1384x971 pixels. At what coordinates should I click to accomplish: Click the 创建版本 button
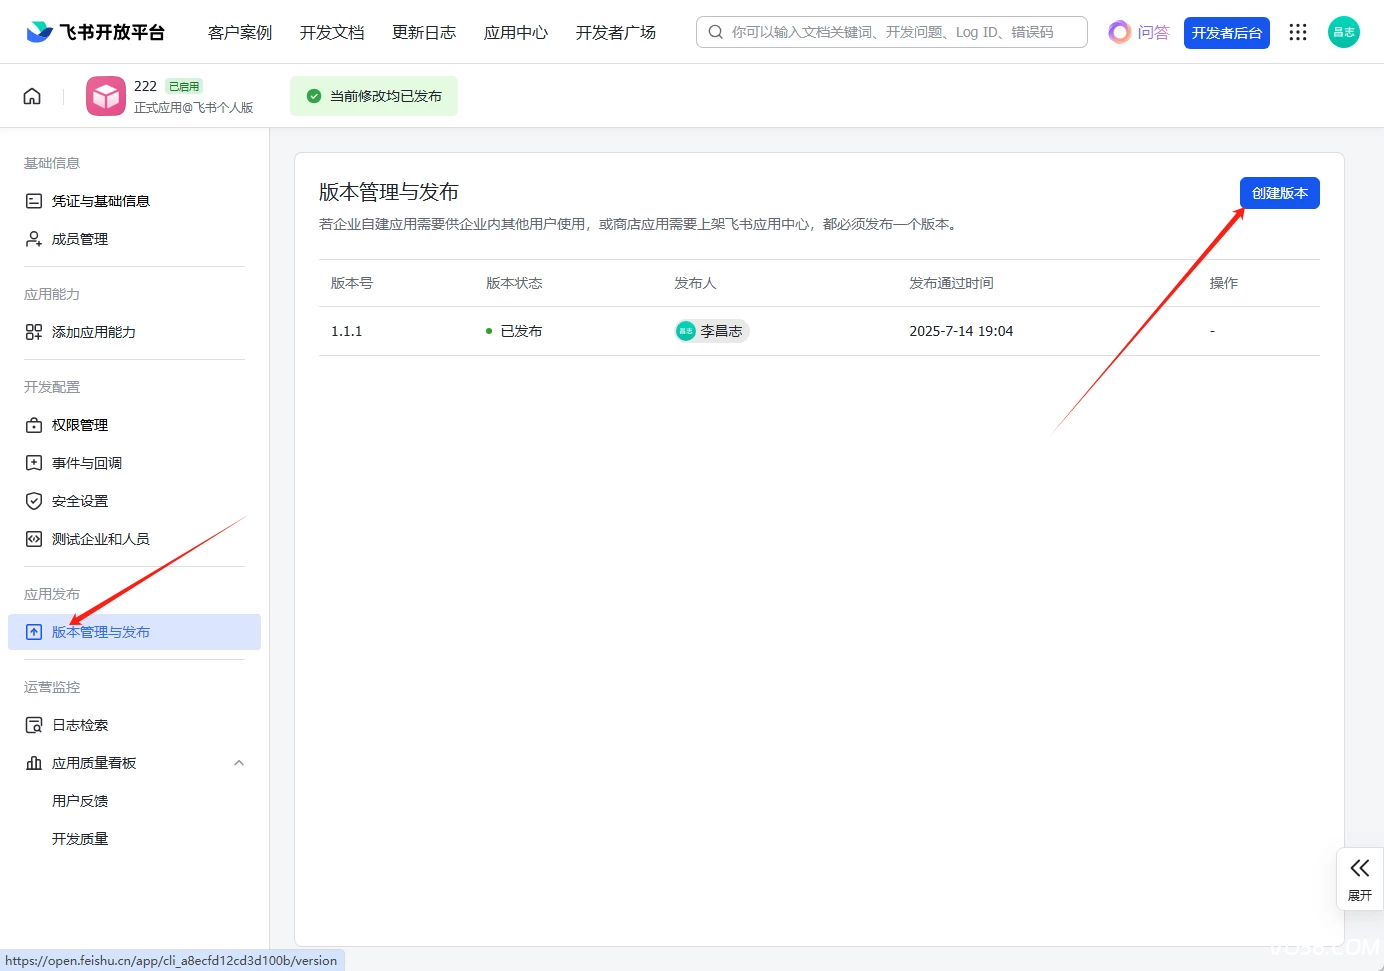1279,193
